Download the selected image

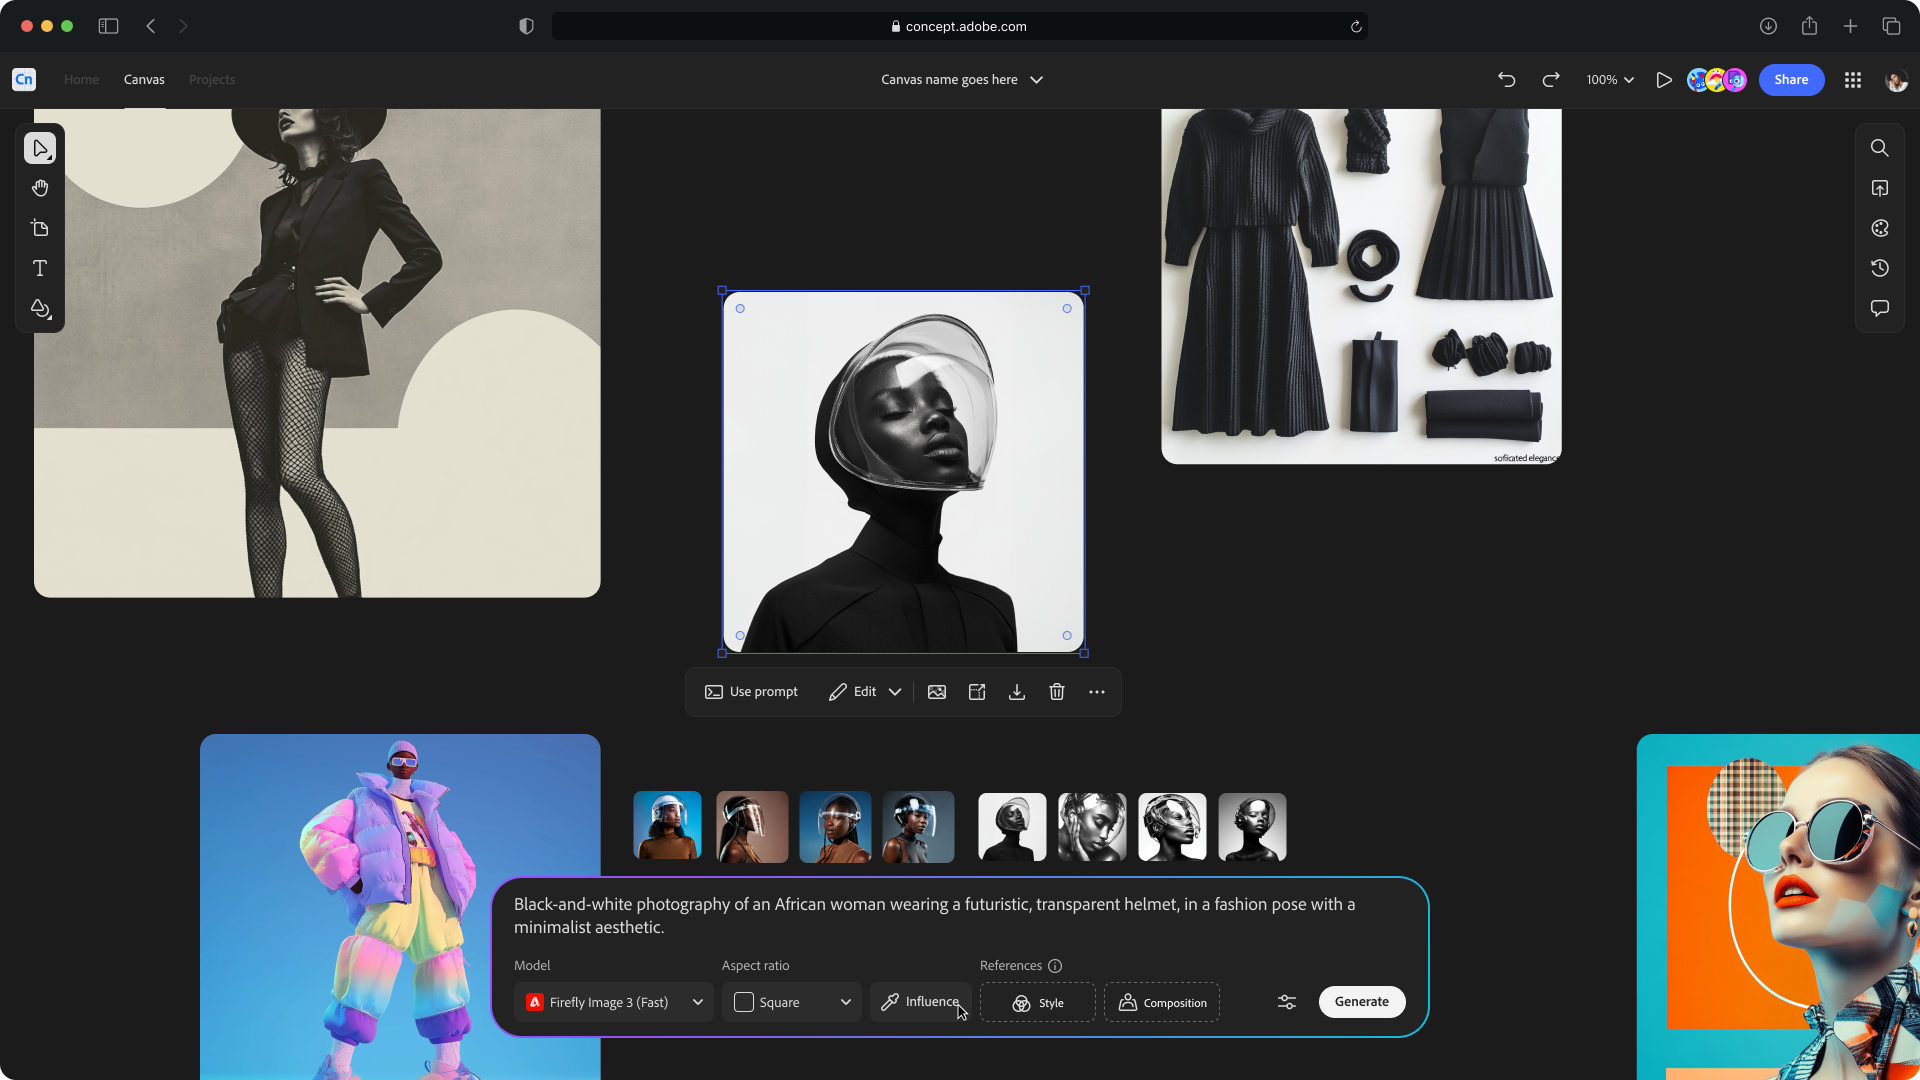point(1017,692)
